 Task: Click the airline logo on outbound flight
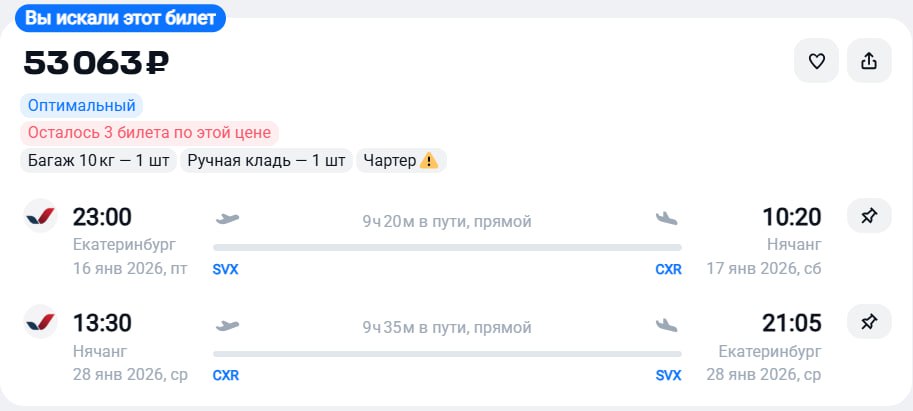click(x=41, y=216)
